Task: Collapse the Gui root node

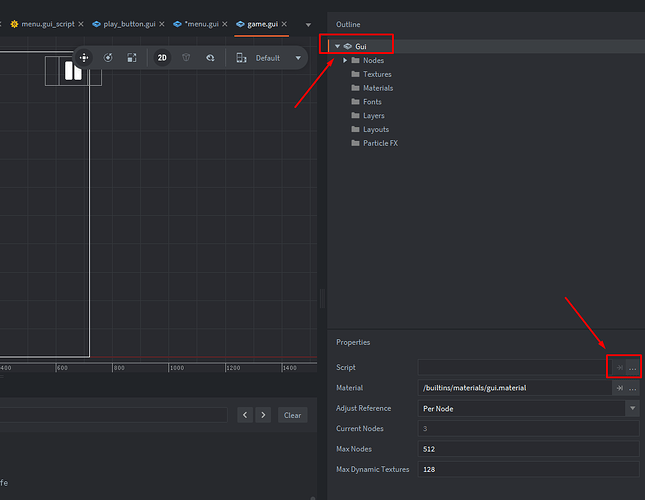Action: click(338, 46)
